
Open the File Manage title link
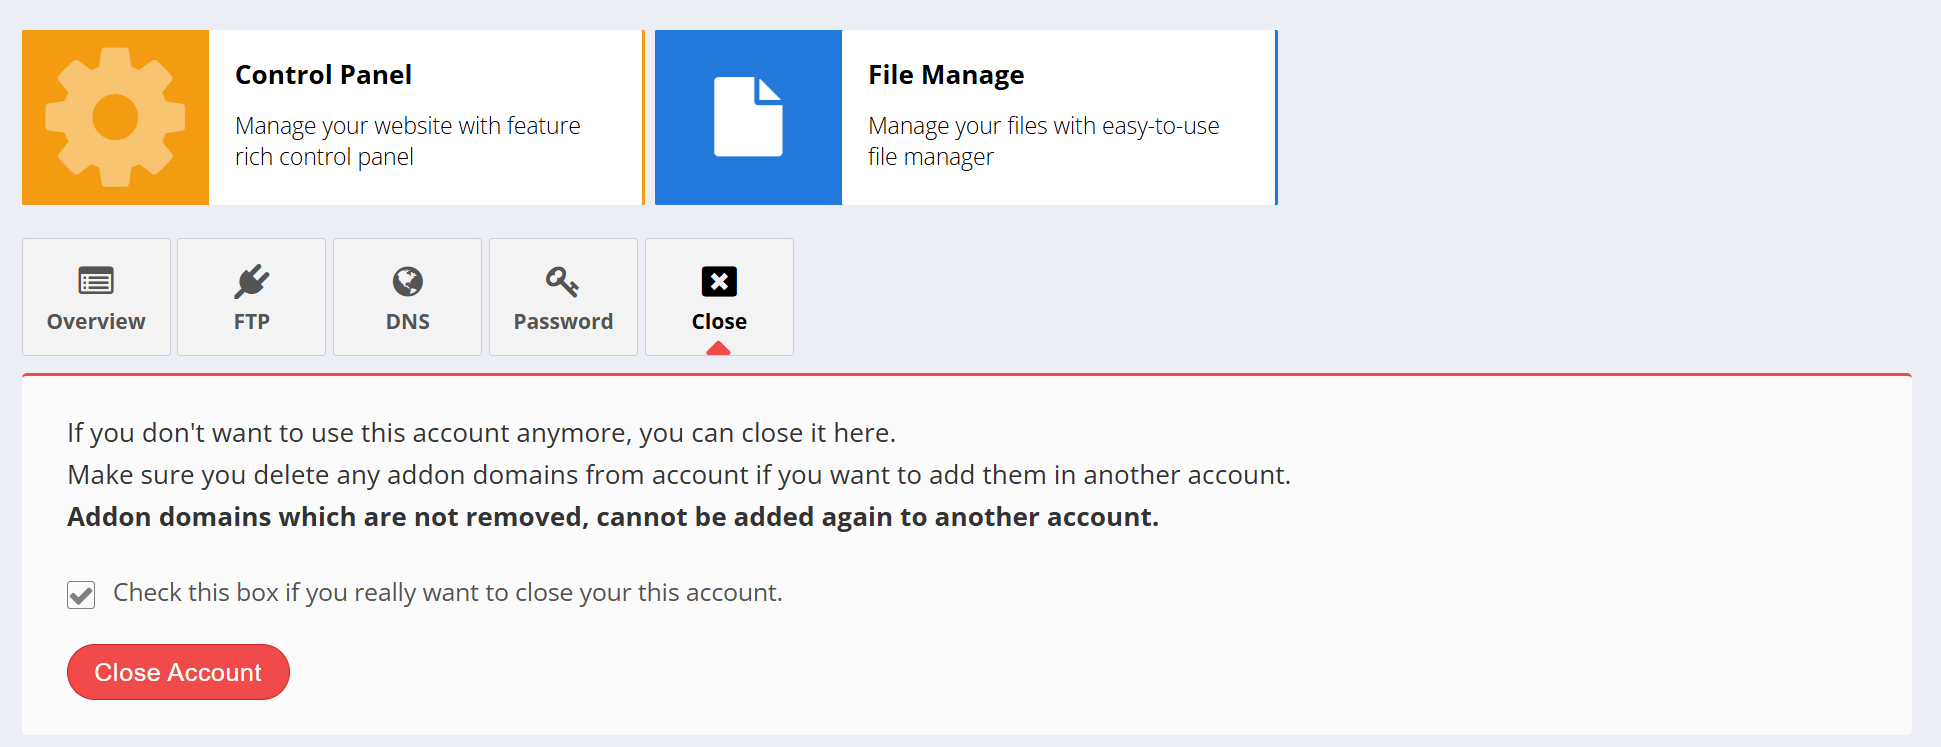pyautogui.click(x=945, y=75)
